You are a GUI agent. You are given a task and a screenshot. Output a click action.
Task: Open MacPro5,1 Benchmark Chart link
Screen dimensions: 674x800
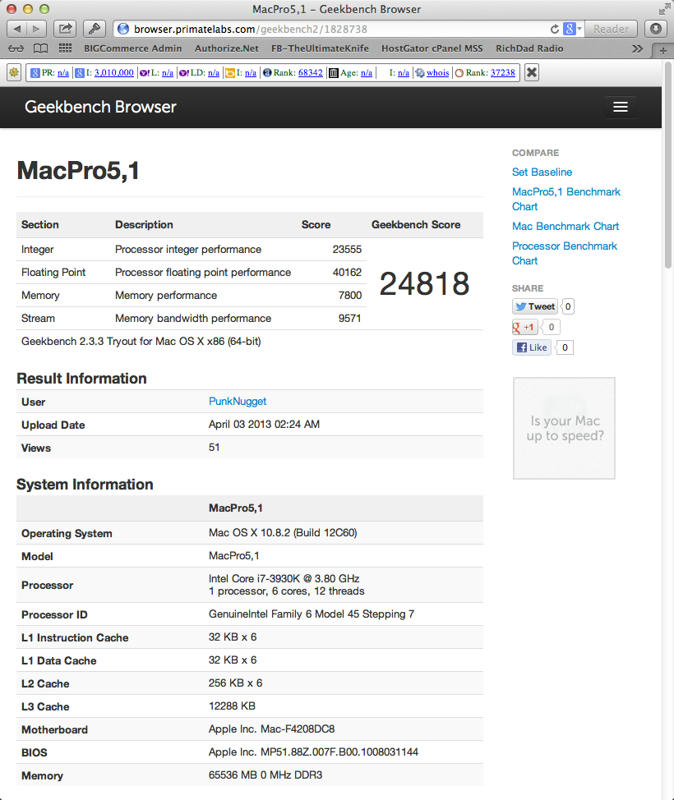pos(566,199)
